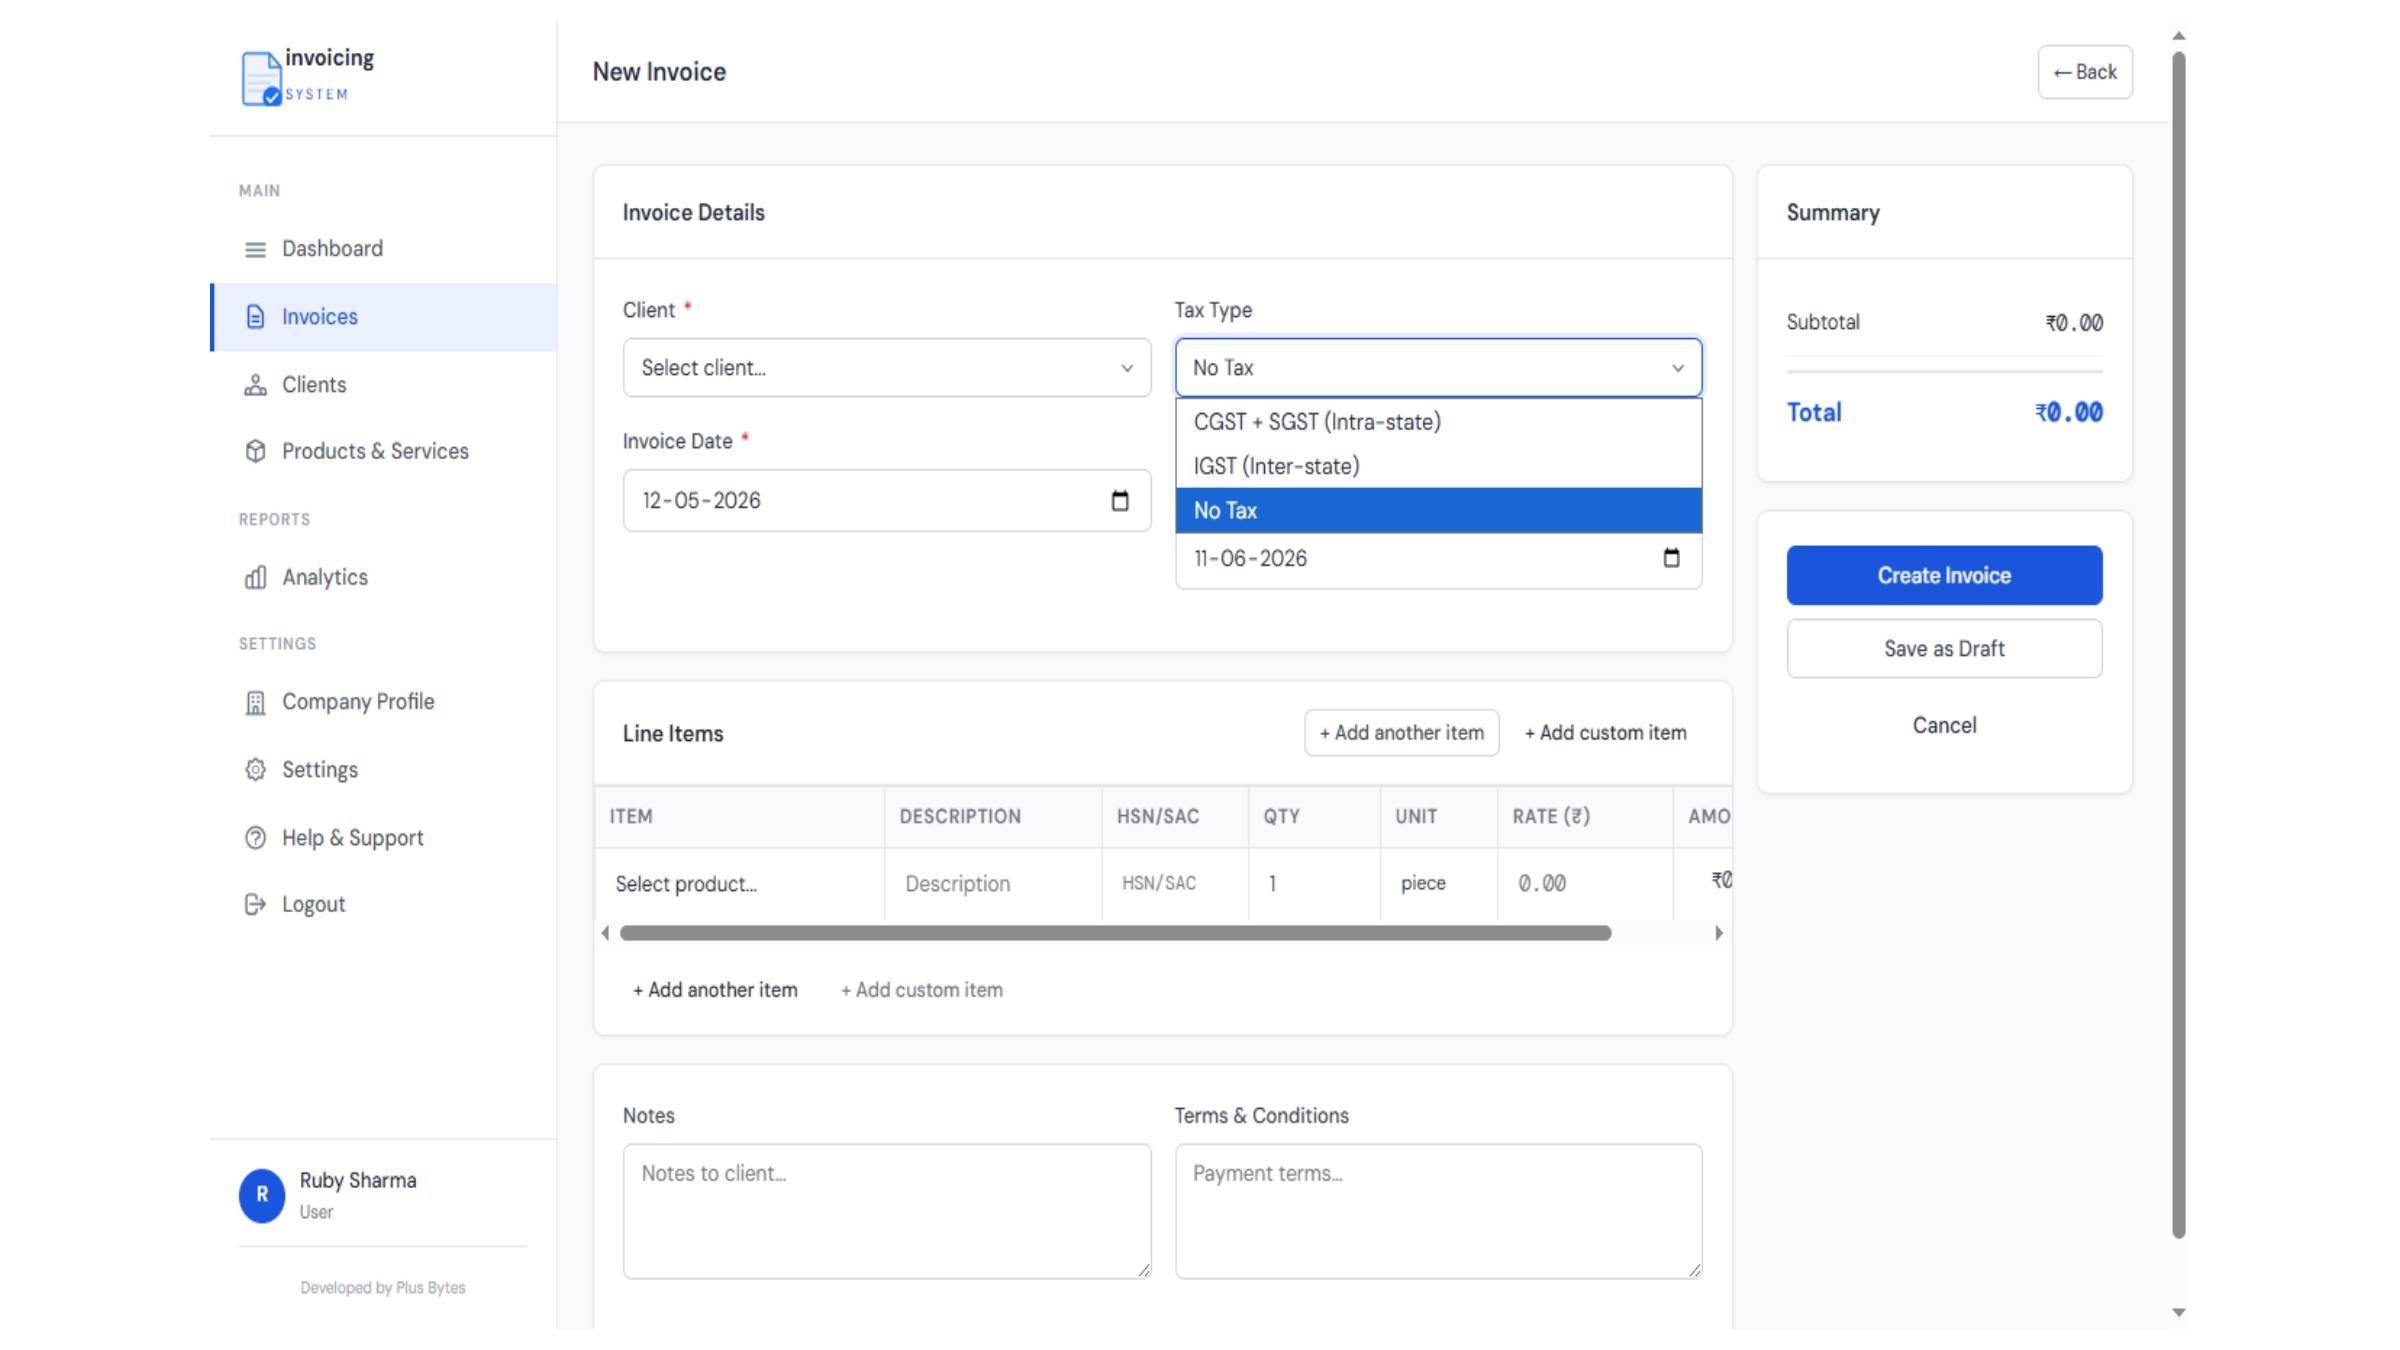Log out using Logout link
The image size is (2400, 1350).
pyautogui.click(x=314, y=904)
